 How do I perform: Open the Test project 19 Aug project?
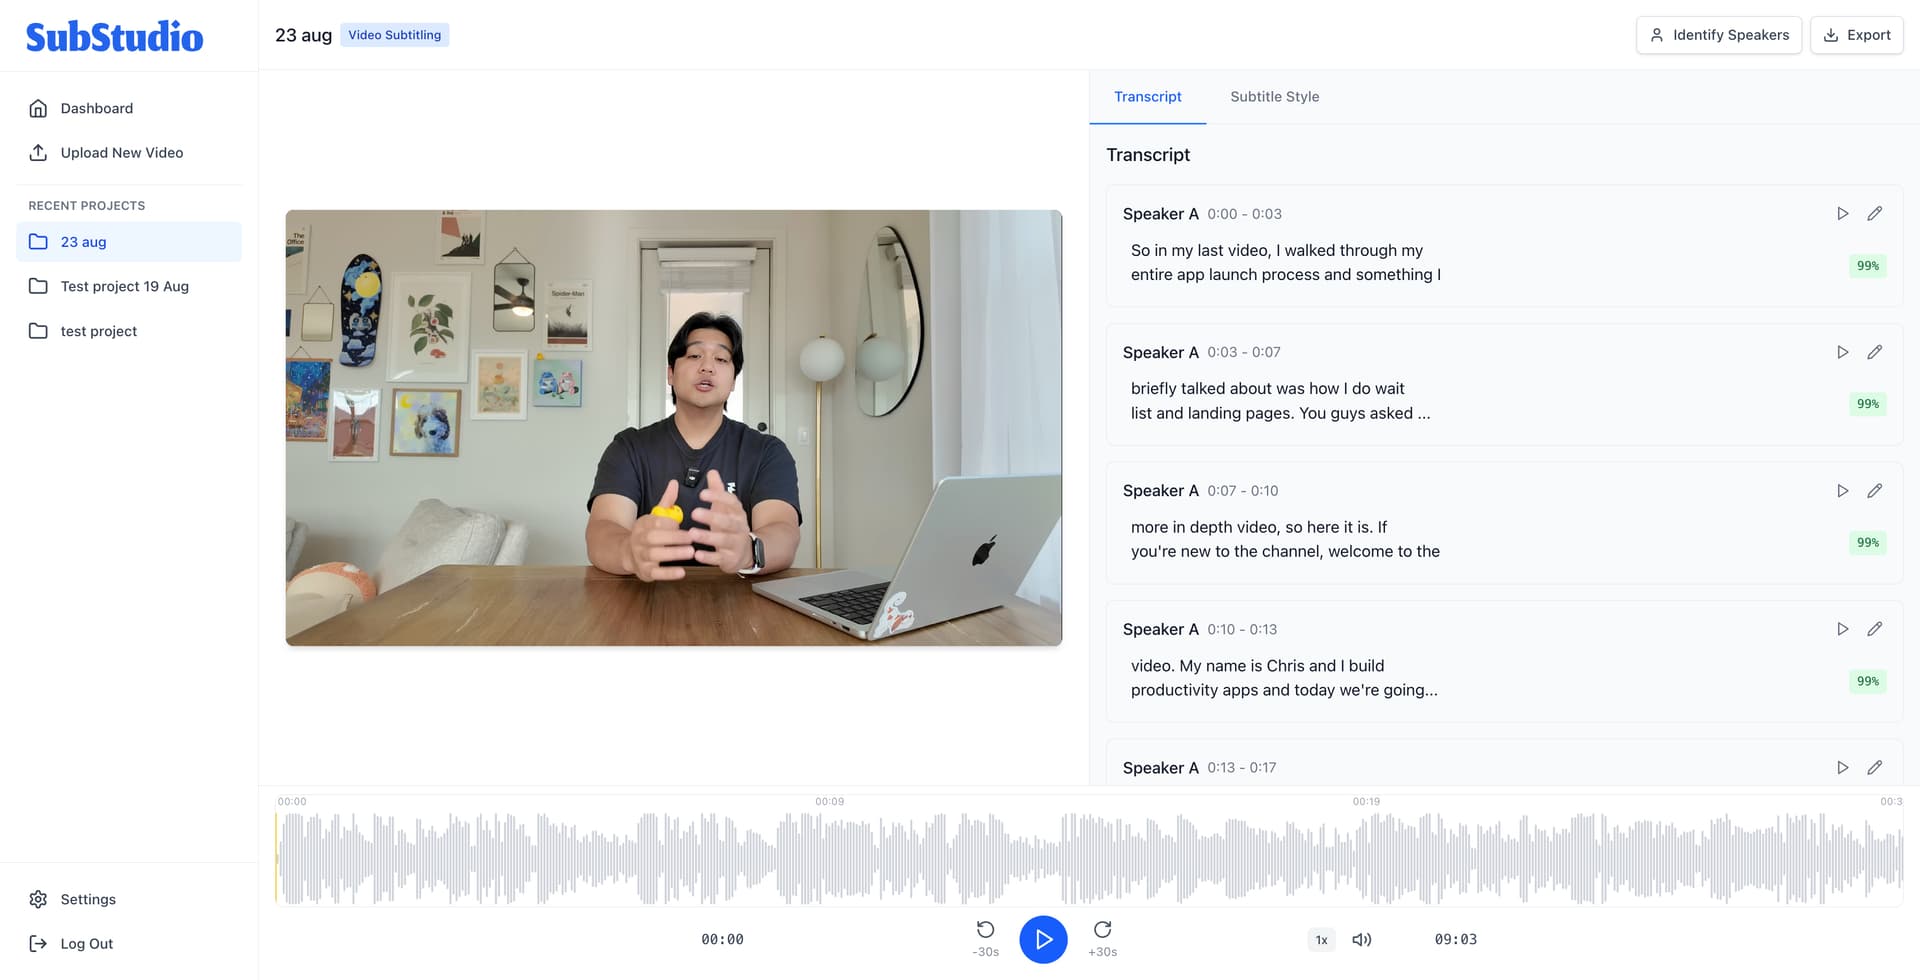[x=124, y=286]
